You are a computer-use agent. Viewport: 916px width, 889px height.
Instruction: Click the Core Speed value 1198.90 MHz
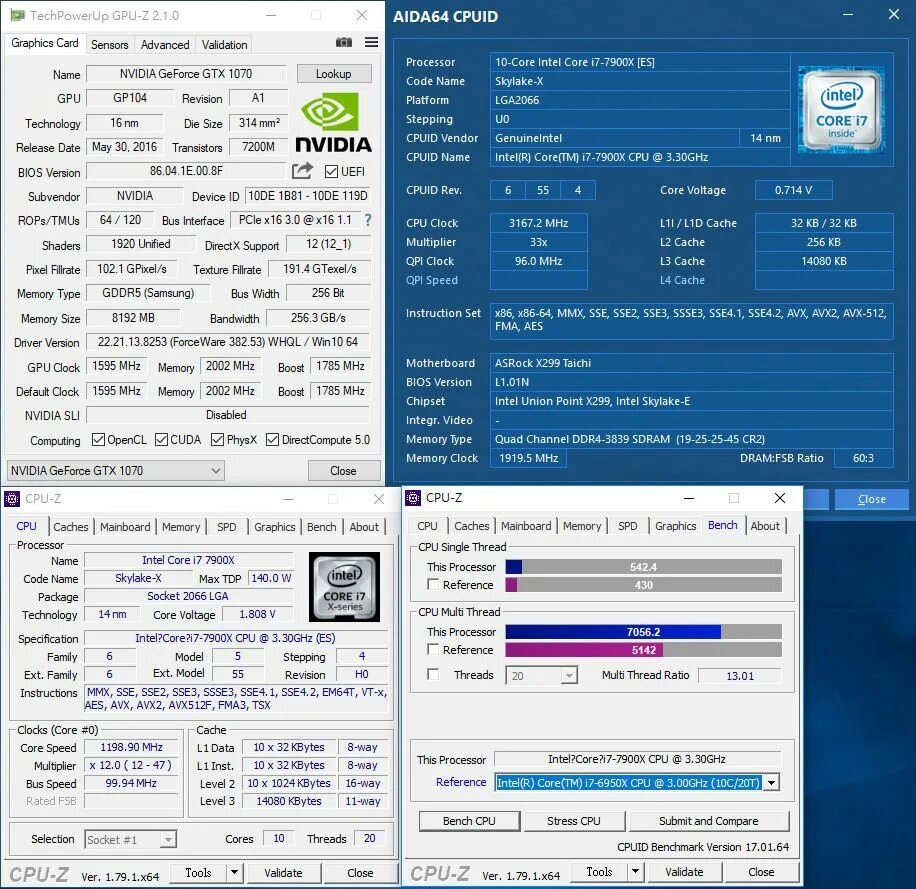coord(131,747)
